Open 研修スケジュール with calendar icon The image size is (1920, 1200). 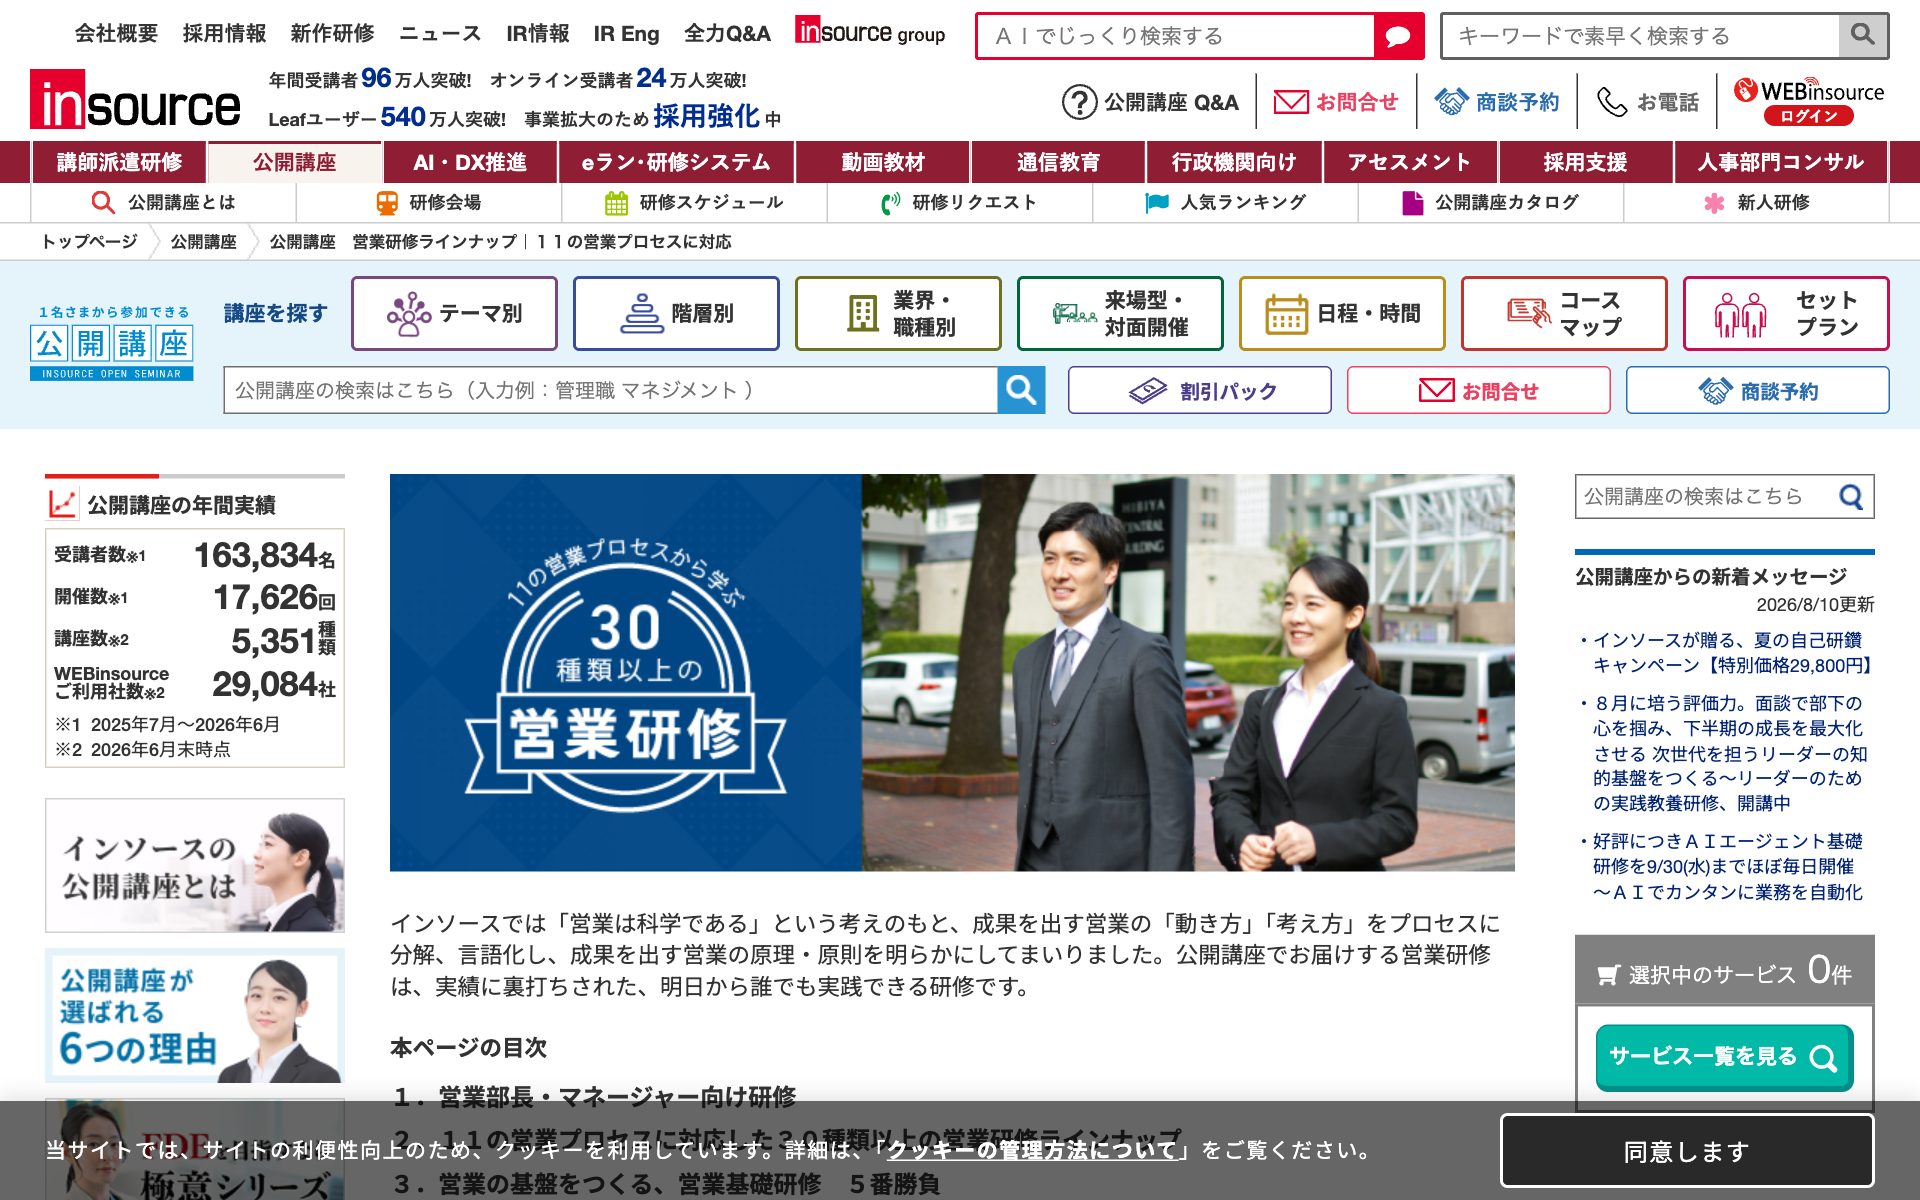(x=694, y=203)
